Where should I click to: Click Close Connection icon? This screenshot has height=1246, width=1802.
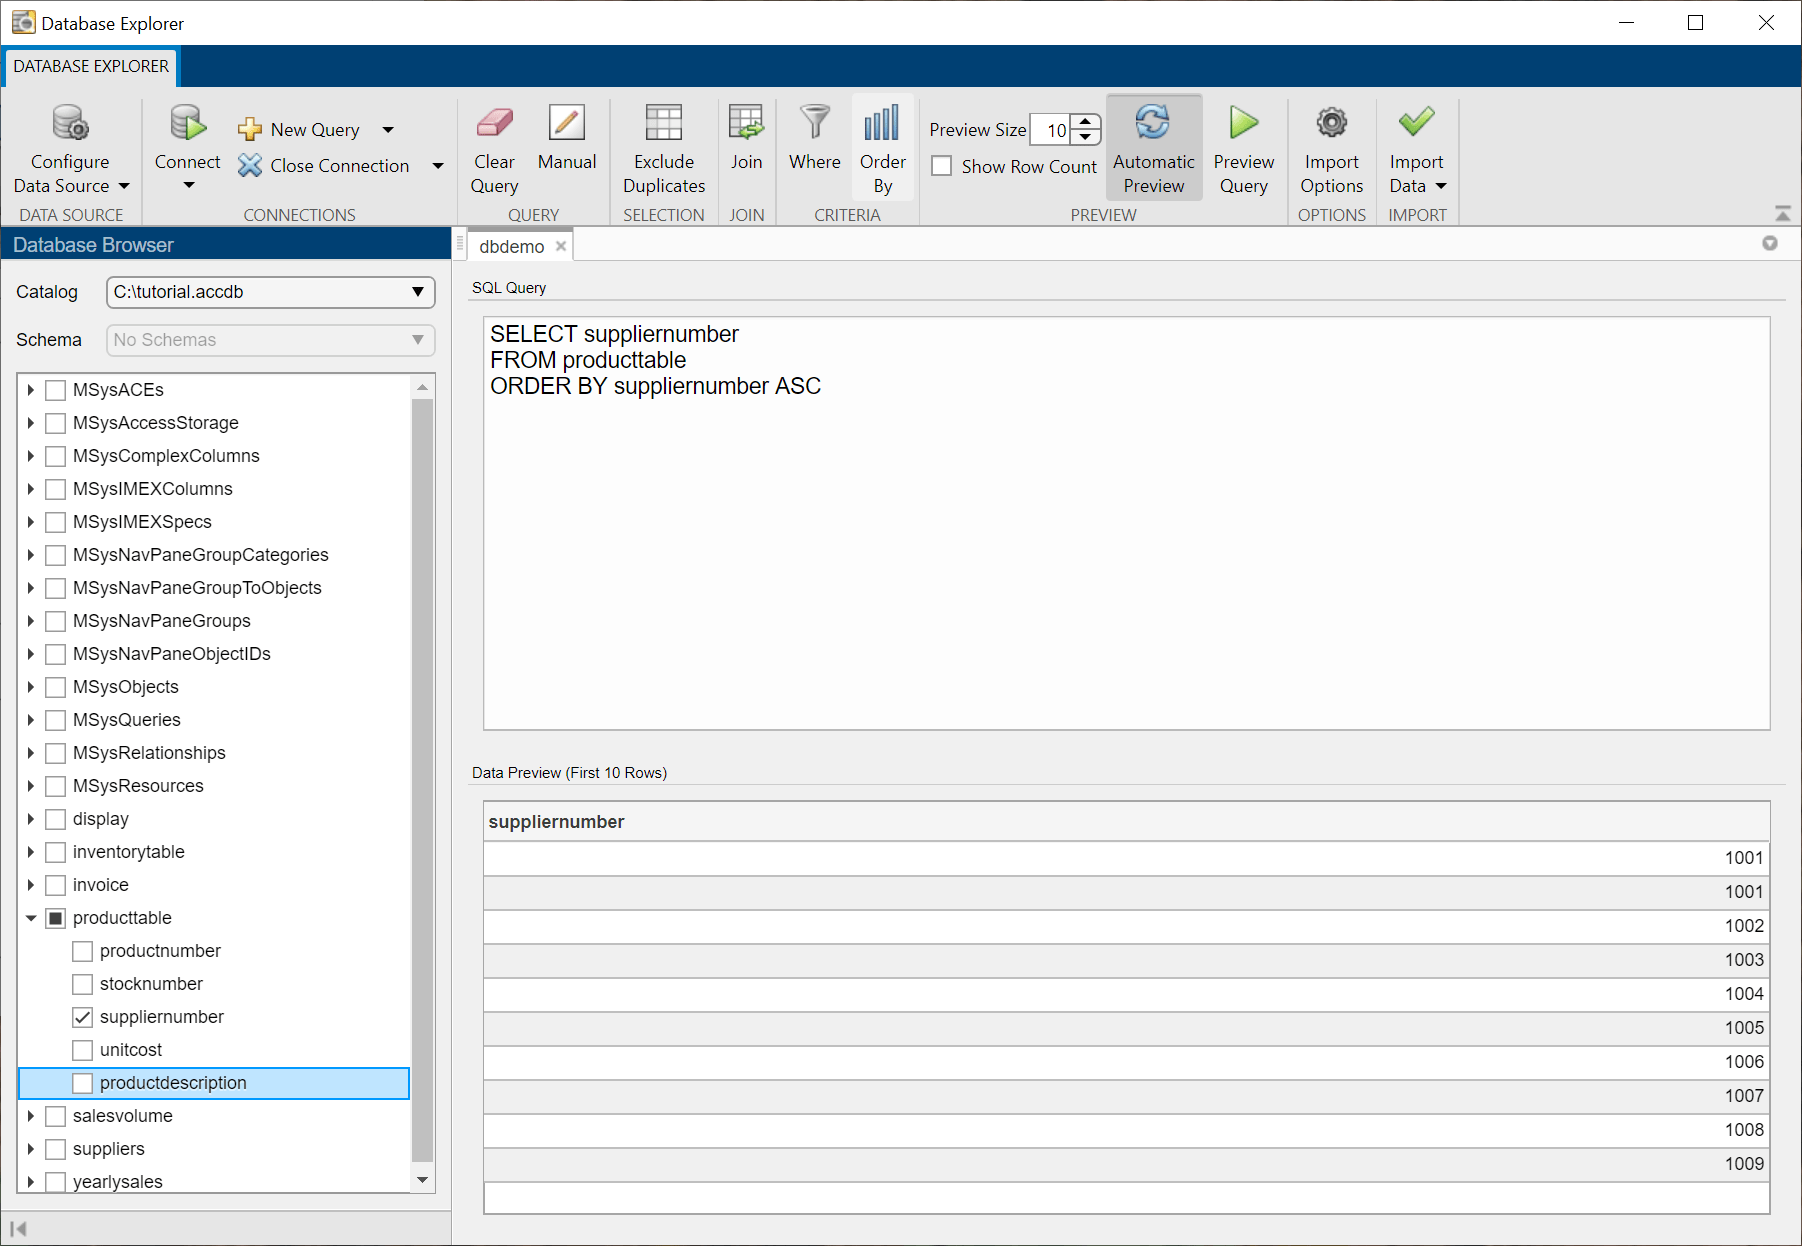[250, 166]
